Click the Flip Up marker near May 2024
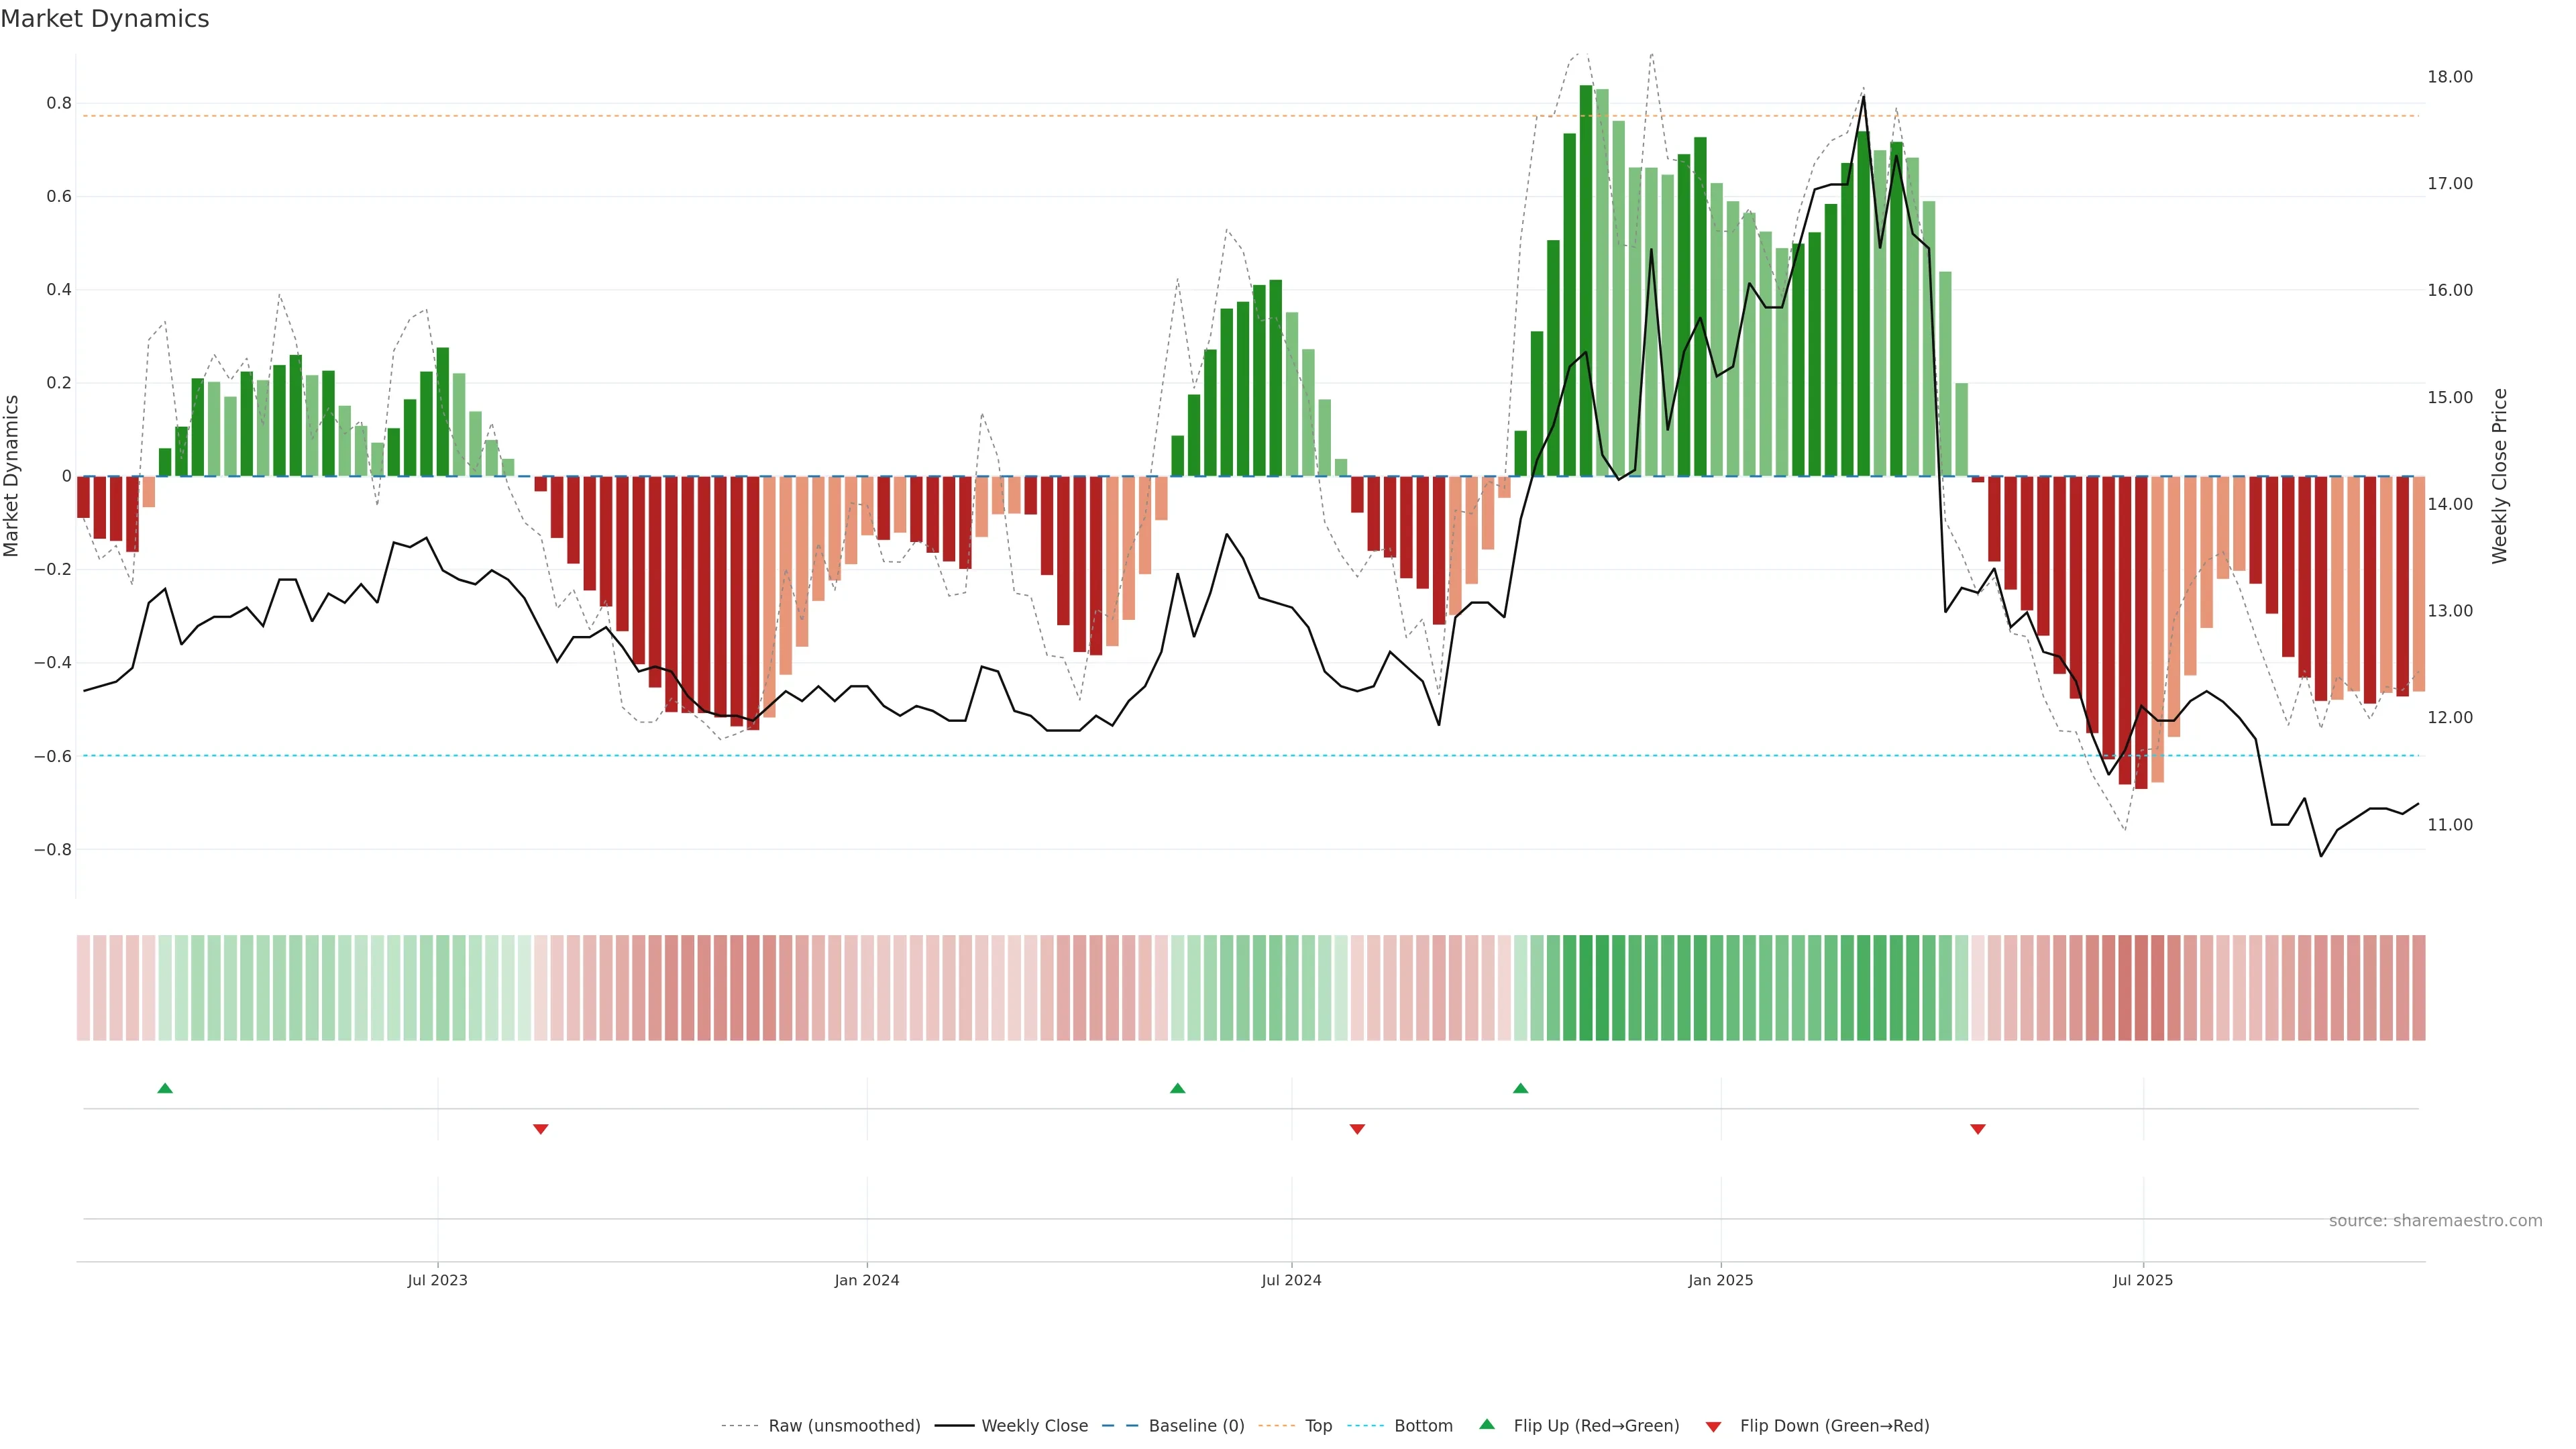The height and width of the screenshot is (1449, 2576). pyautogui.click(x=1177, y=1088)
